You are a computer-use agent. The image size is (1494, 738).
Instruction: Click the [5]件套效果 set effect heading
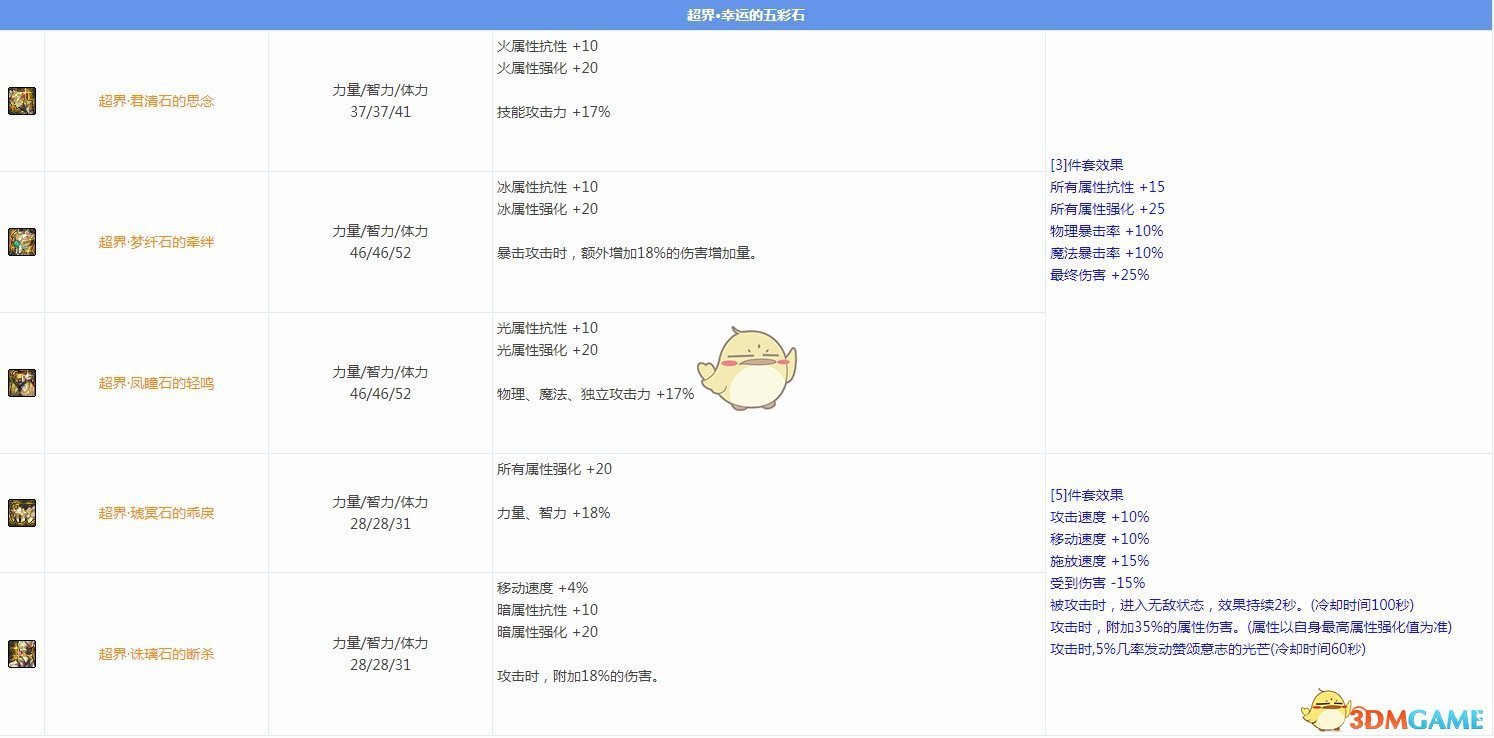[1087, 495]
